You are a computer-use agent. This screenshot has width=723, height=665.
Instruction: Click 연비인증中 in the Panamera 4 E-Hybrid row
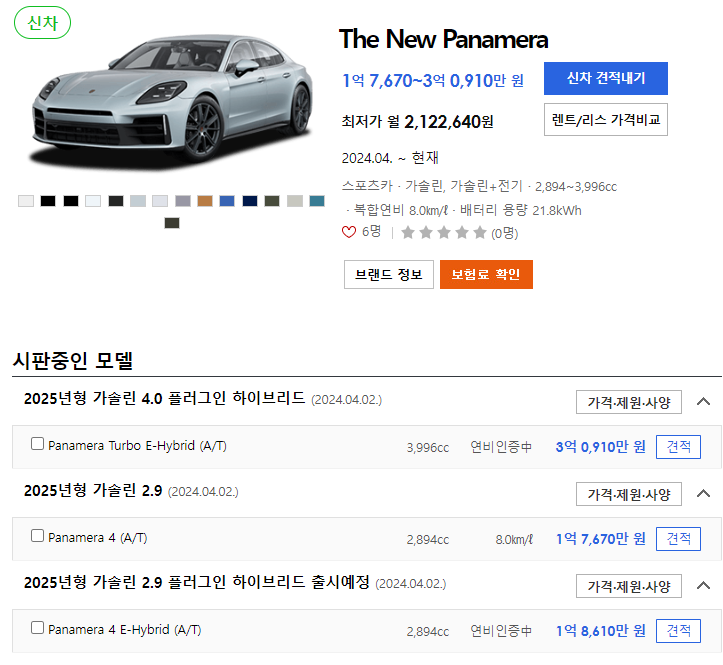501,631
